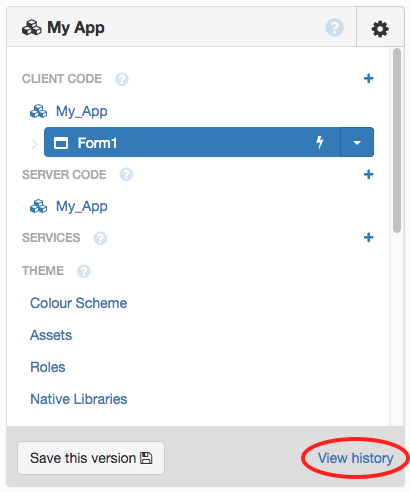Open the Assets link
410x492 pixels.
click(51, 335)
